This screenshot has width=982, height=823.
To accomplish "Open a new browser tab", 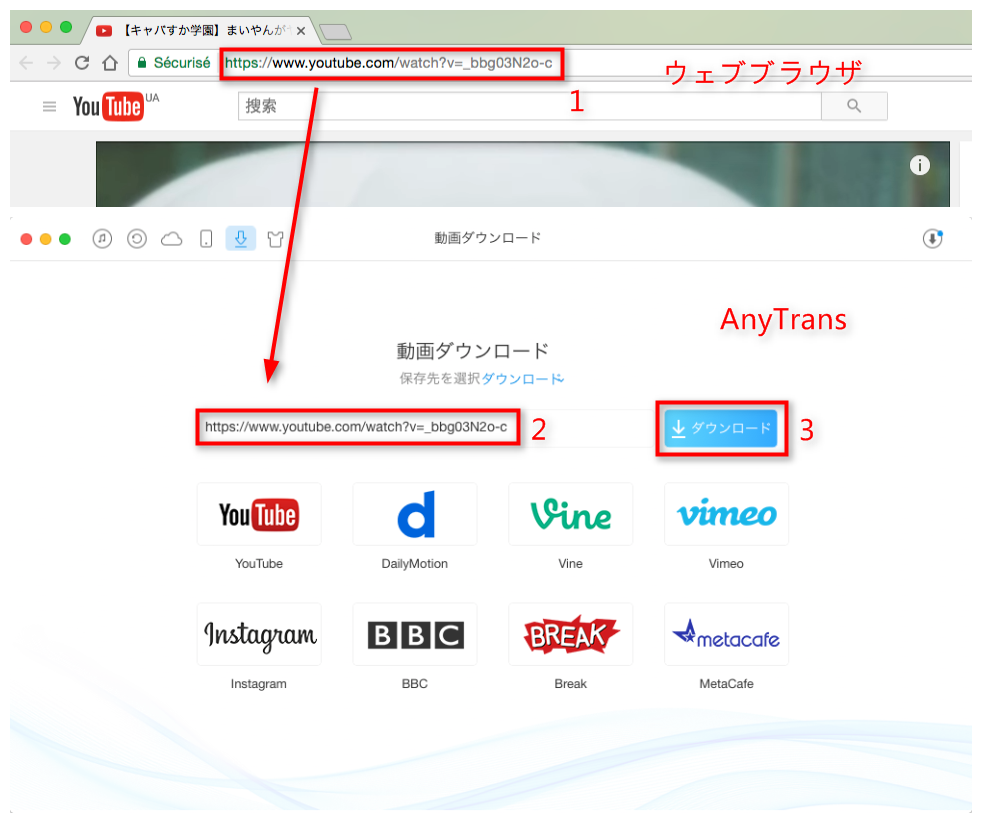I will point(335,31).
